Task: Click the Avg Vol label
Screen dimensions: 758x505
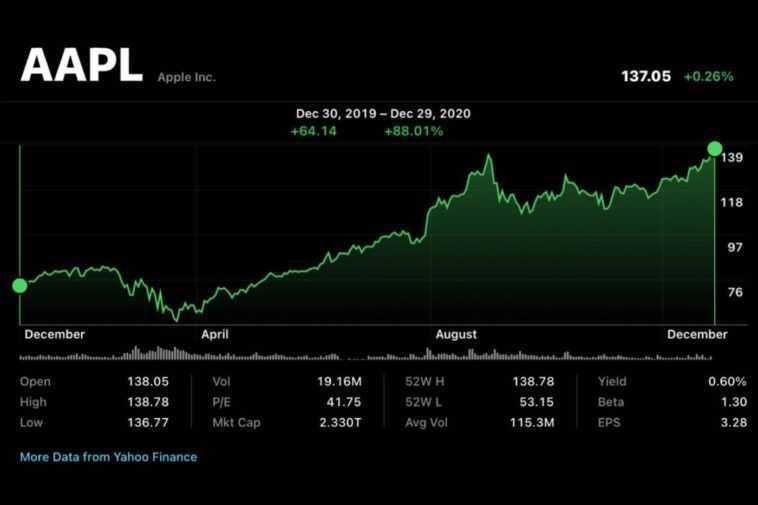Action: pos(426,423)
